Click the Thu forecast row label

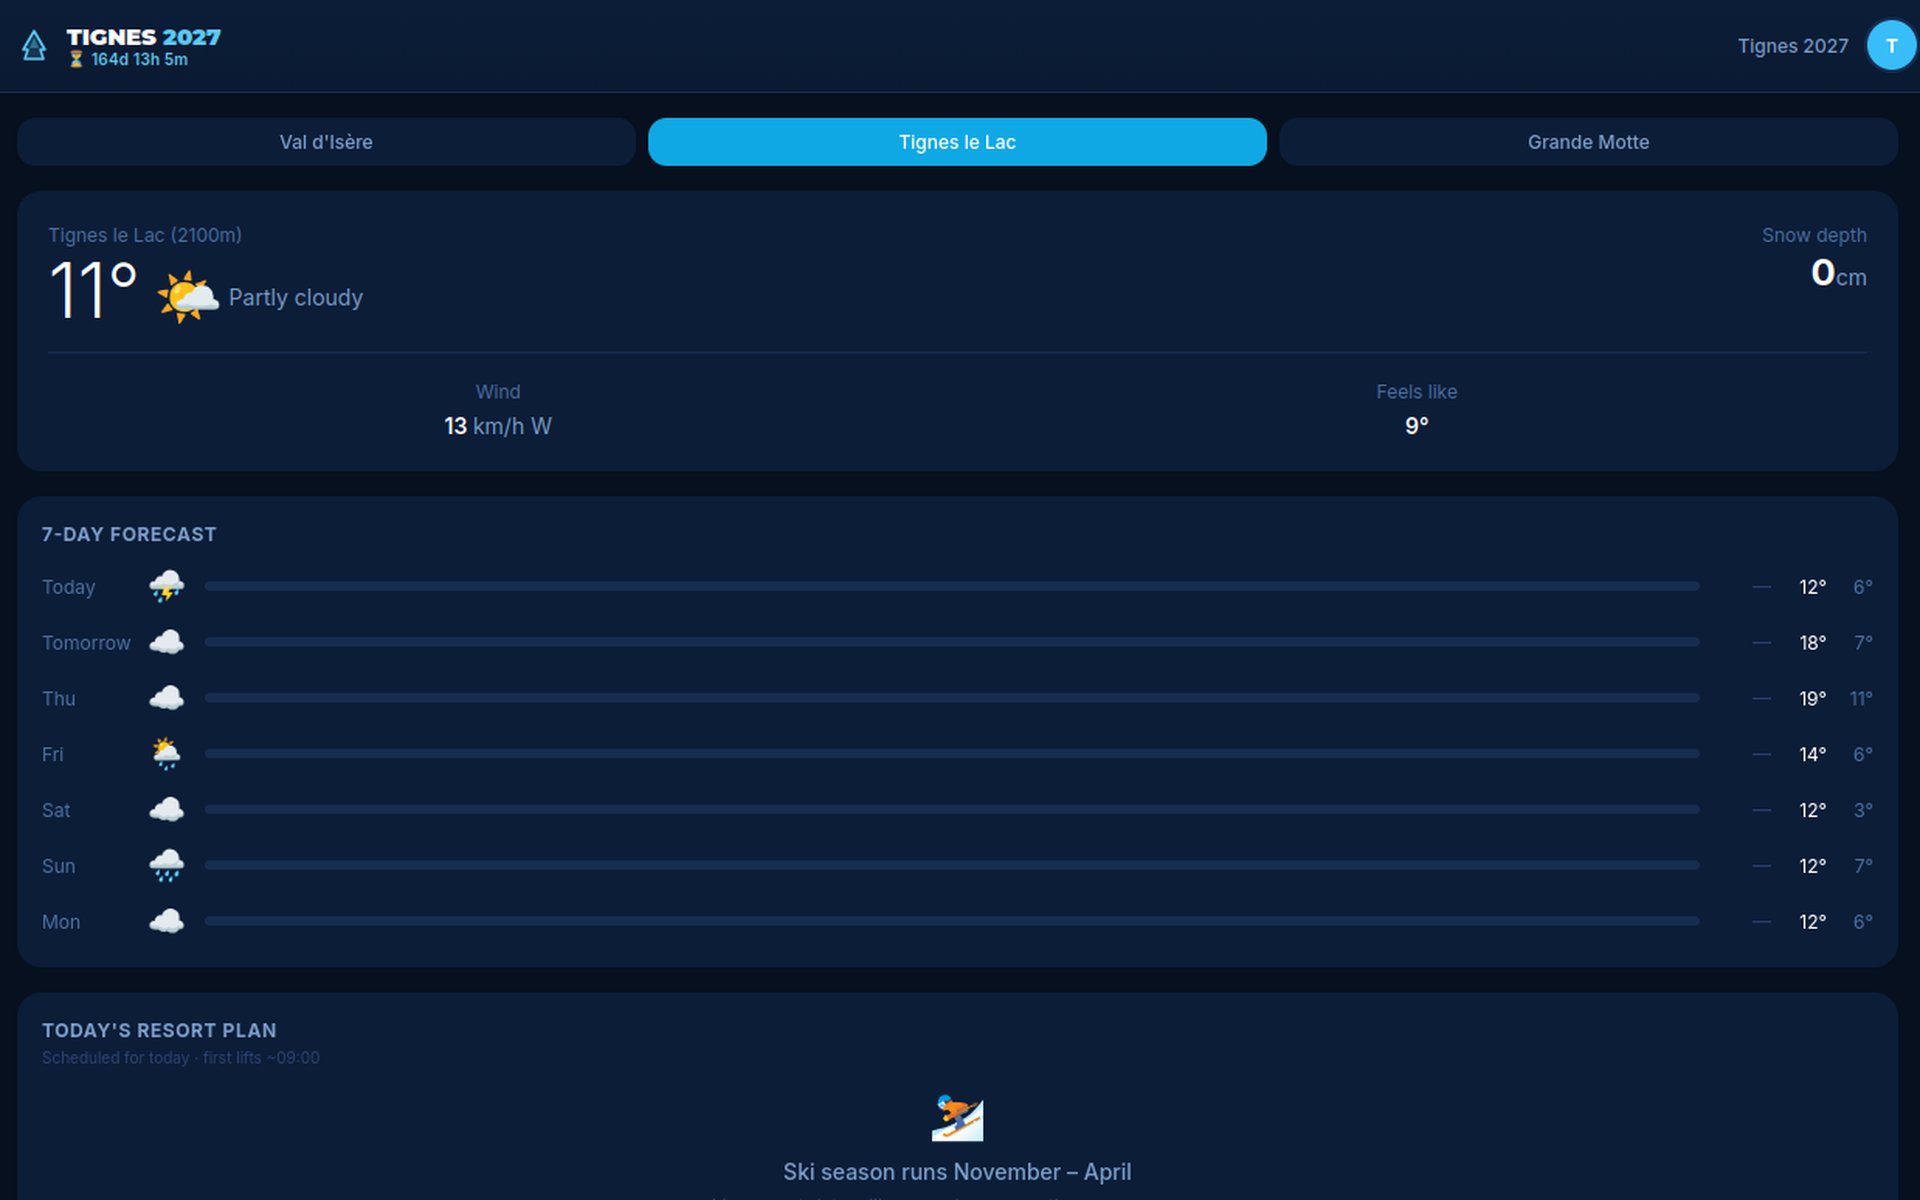coord(59,699)
